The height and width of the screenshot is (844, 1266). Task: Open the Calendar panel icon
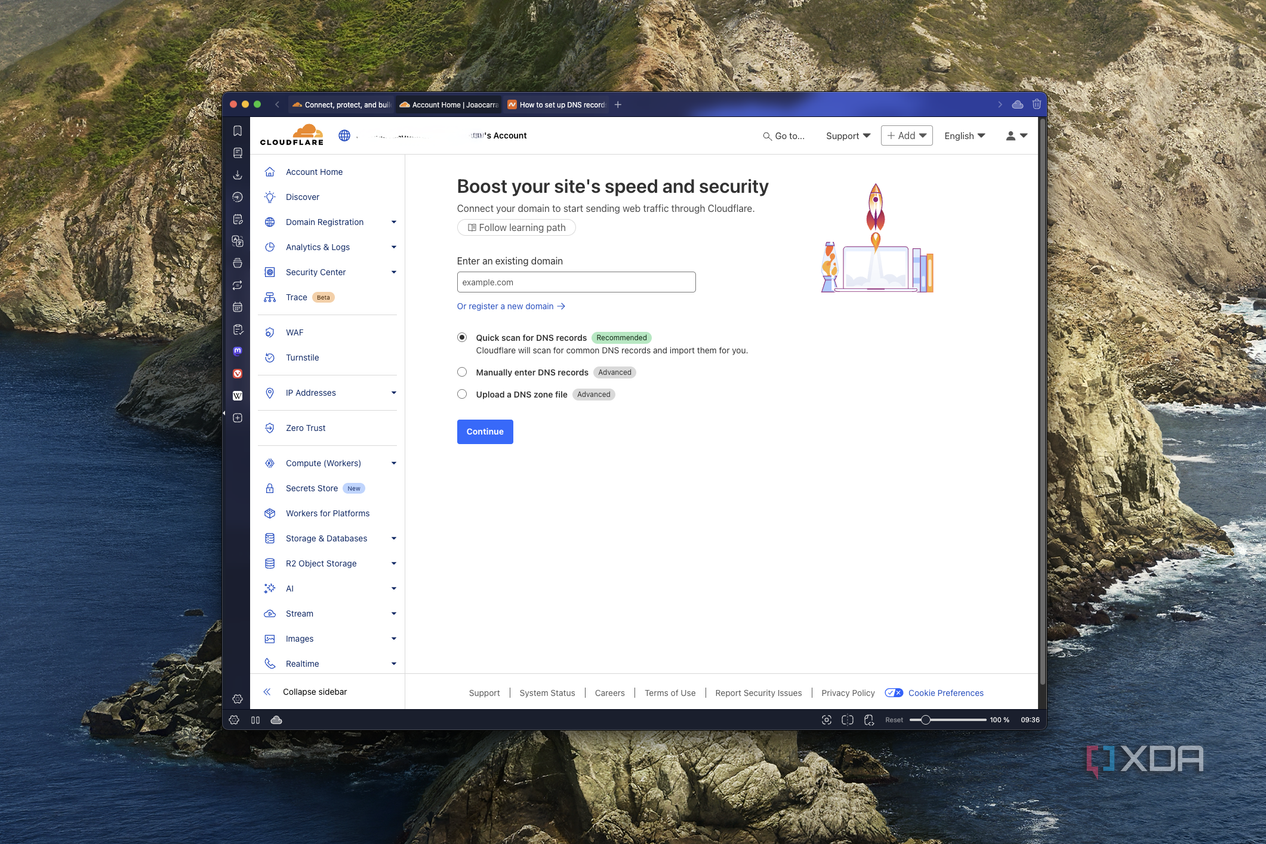(237, 307)
